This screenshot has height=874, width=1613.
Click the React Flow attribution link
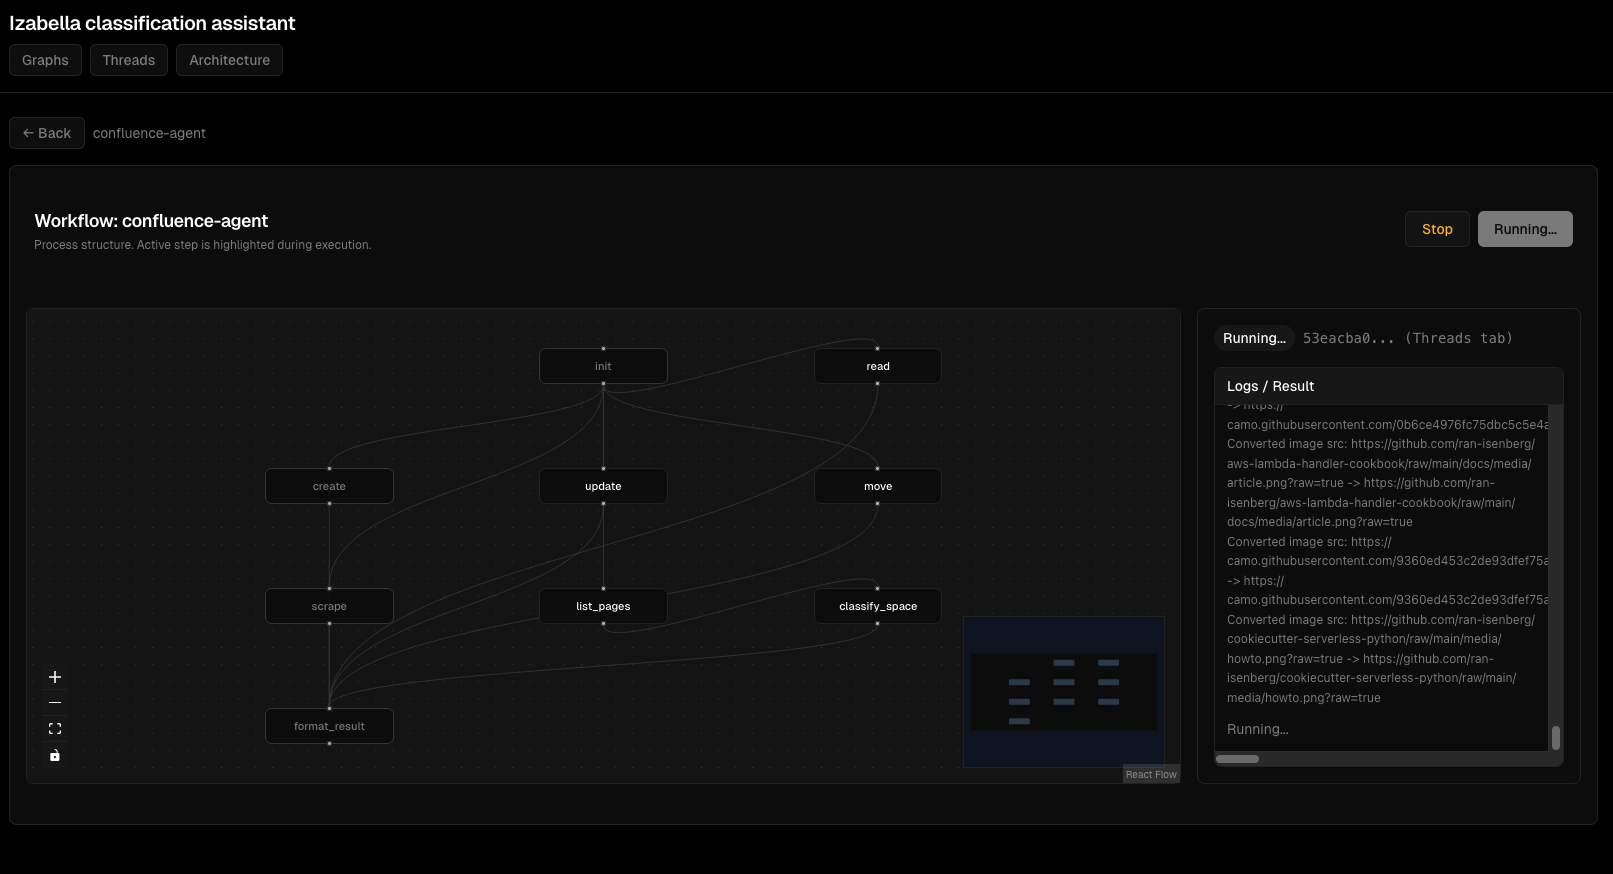tap(1151, 775)
